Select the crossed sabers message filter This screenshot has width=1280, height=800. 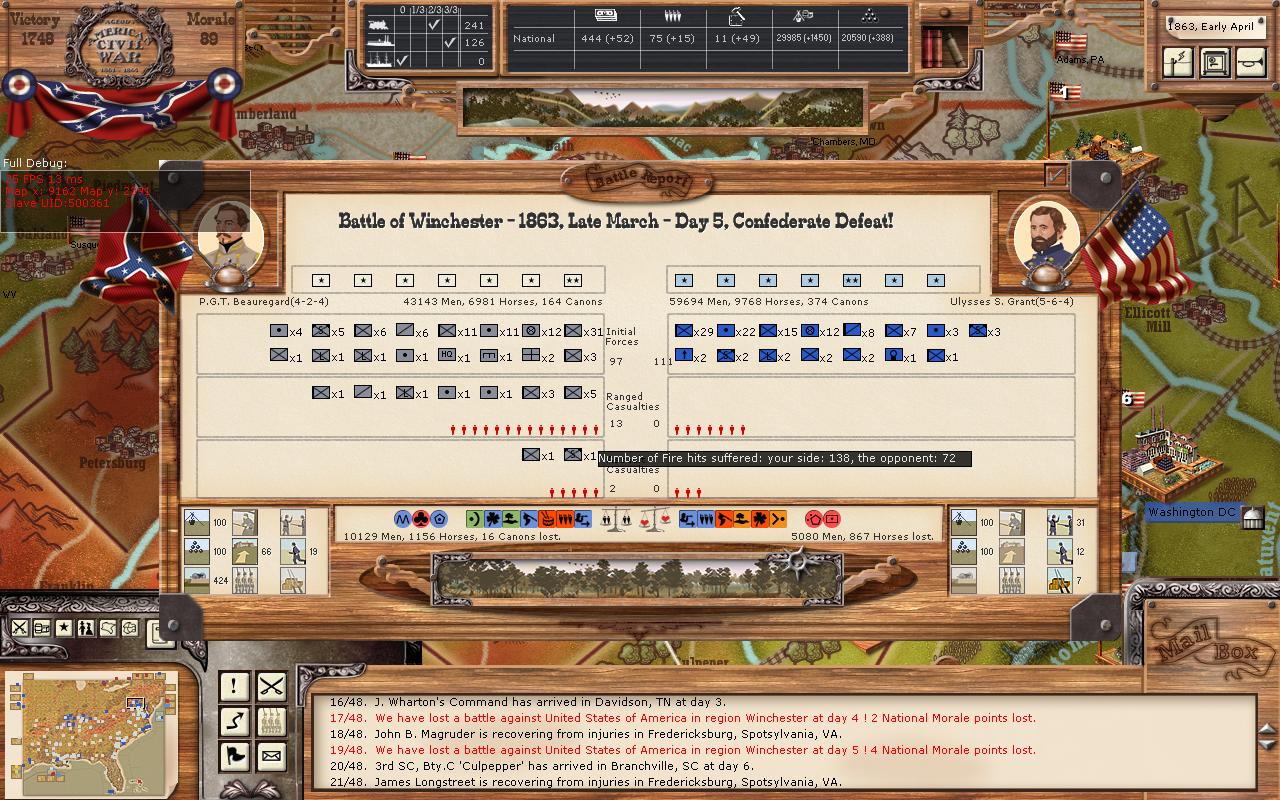click(272, 686)
